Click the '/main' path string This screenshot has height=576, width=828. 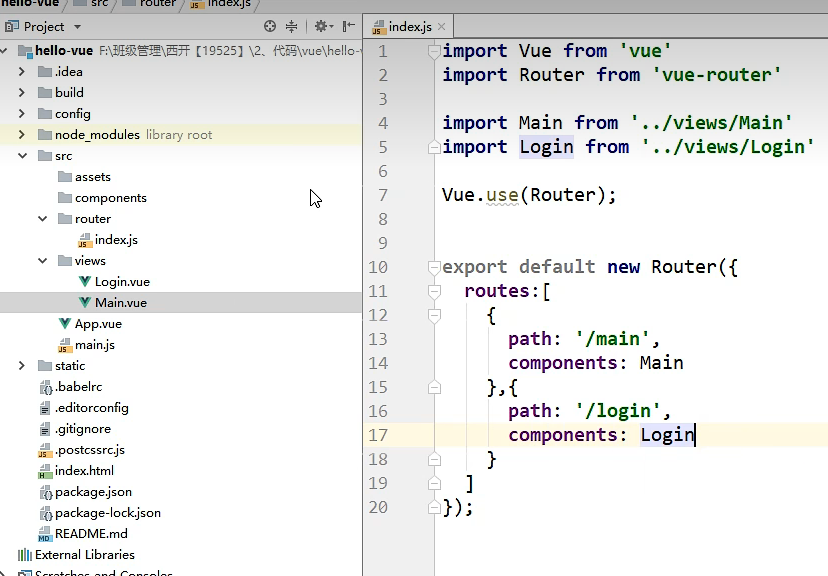[x=612, y=339]
